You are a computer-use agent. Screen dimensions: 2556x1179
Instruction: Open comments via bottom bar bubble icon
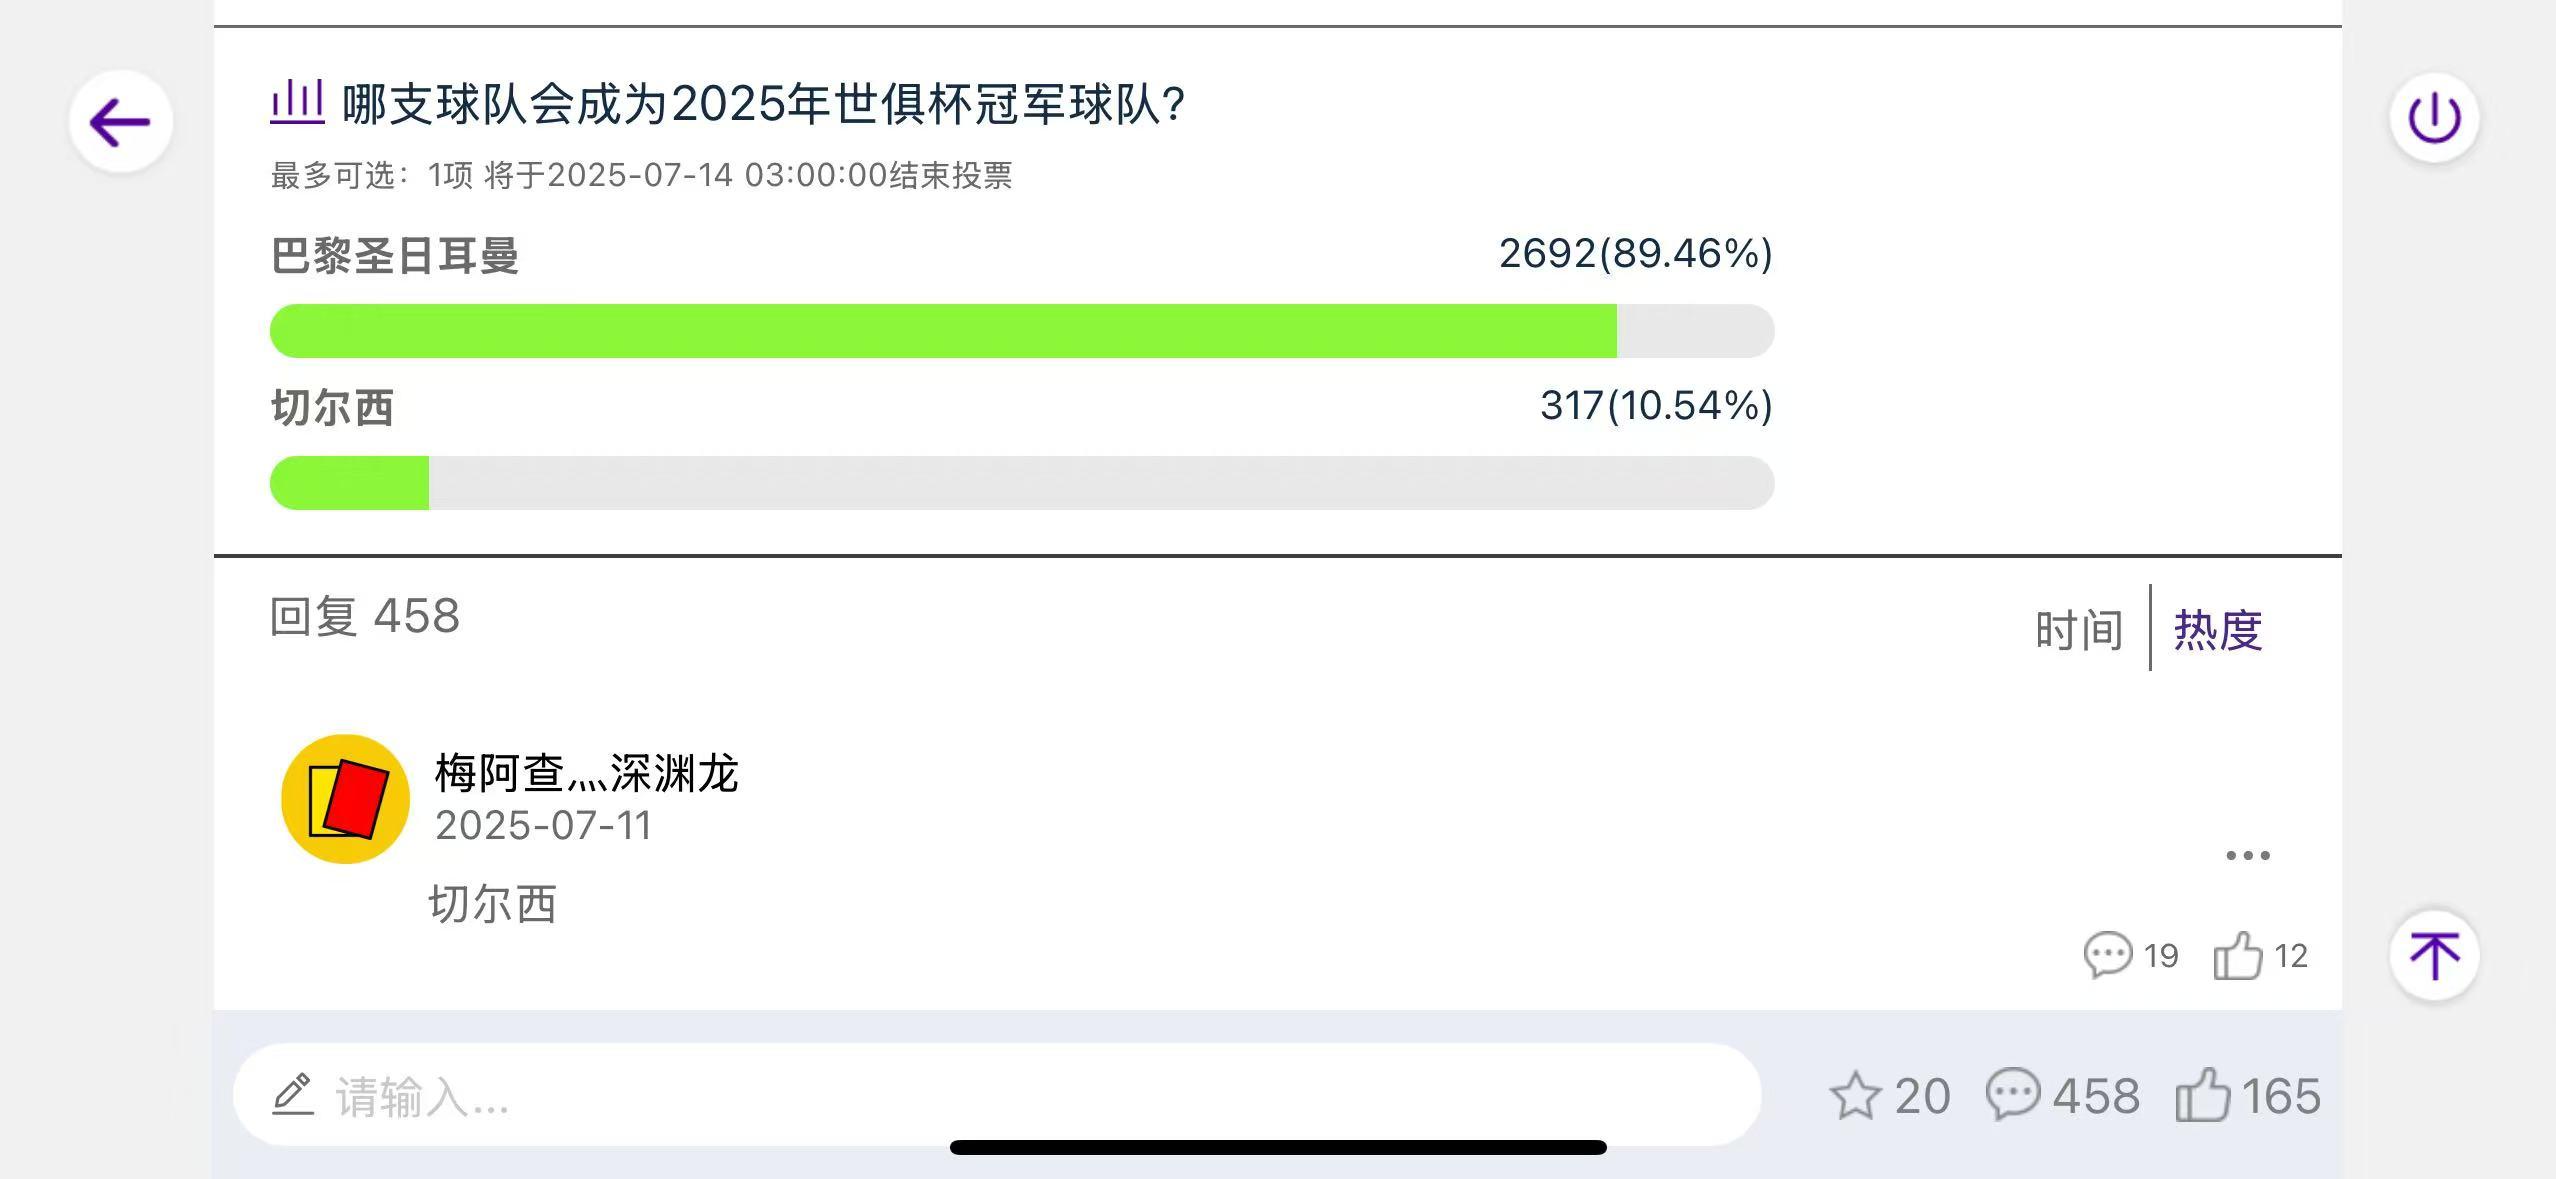(x=2013, y=1095)
